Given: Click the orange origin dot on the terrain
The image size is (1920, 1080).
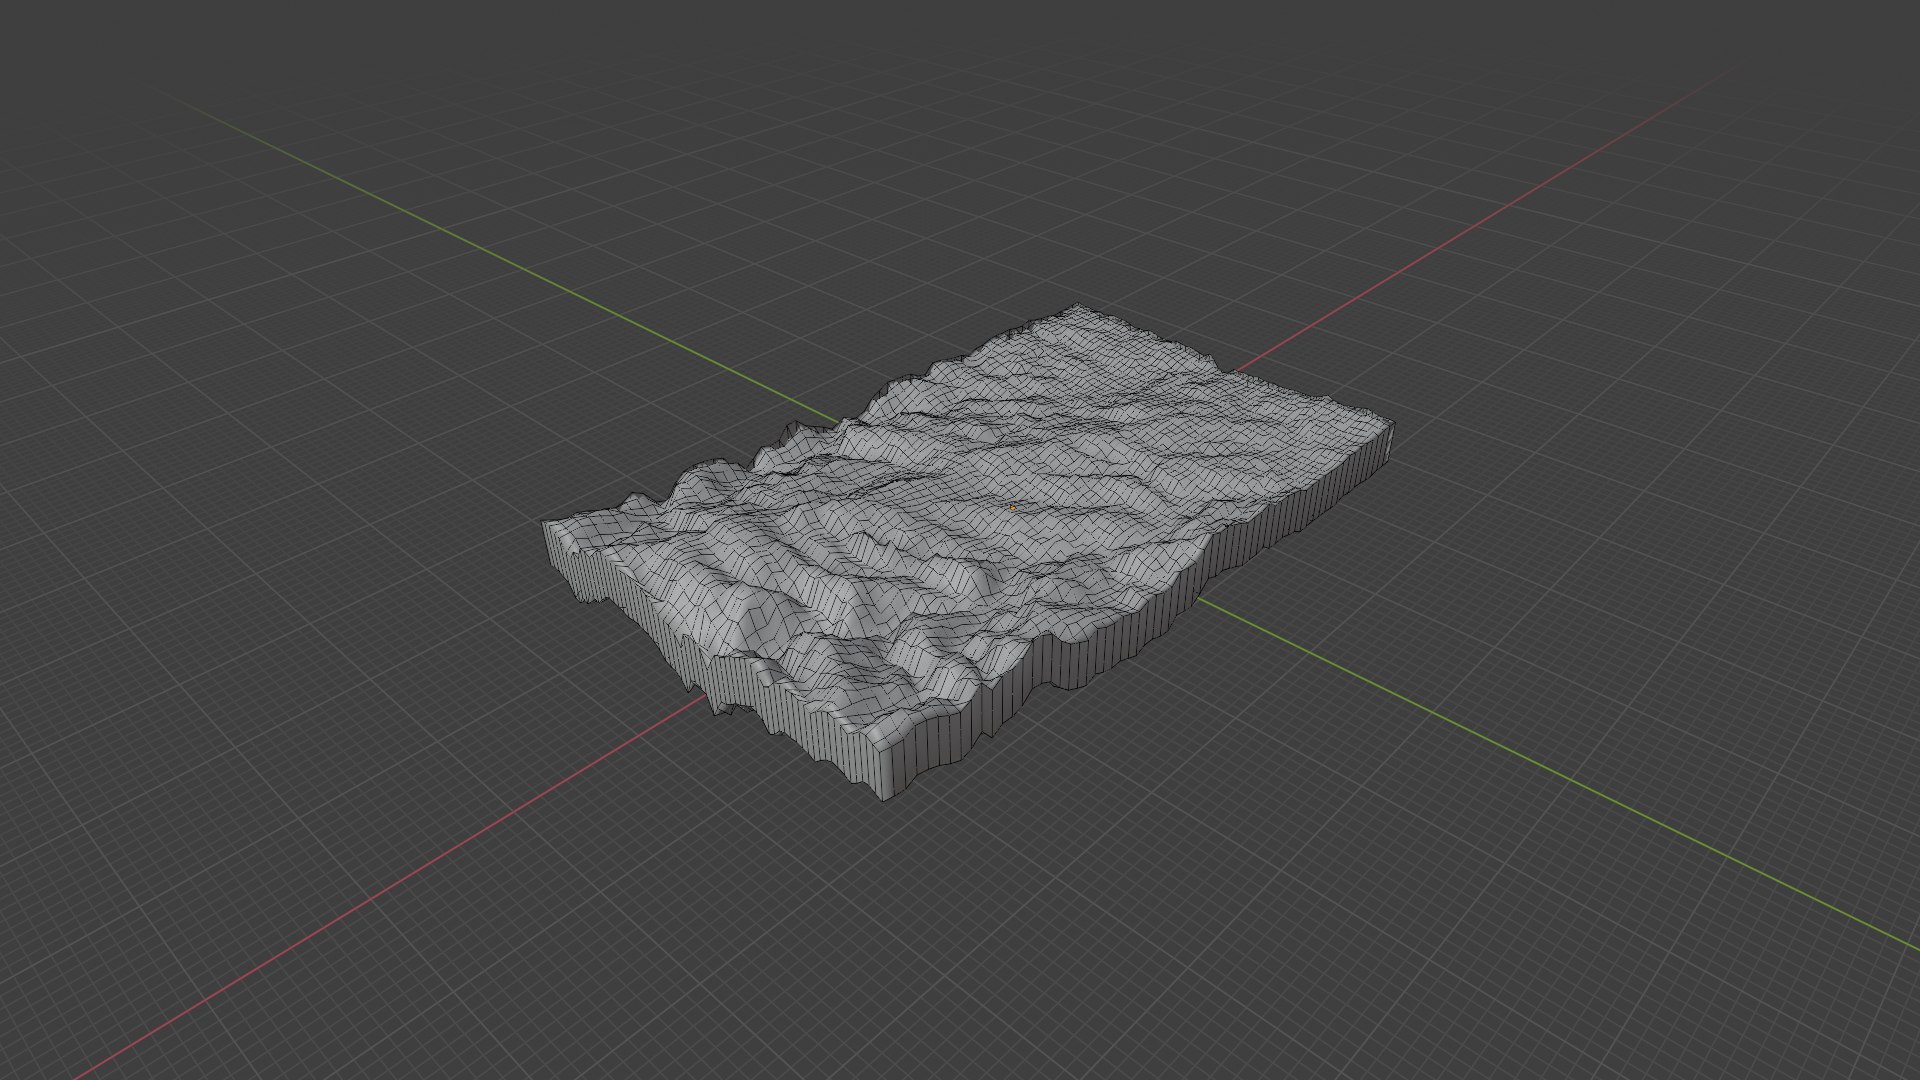Looking at the screenshot, I should pyautogui.click(x=1013, y=507).
